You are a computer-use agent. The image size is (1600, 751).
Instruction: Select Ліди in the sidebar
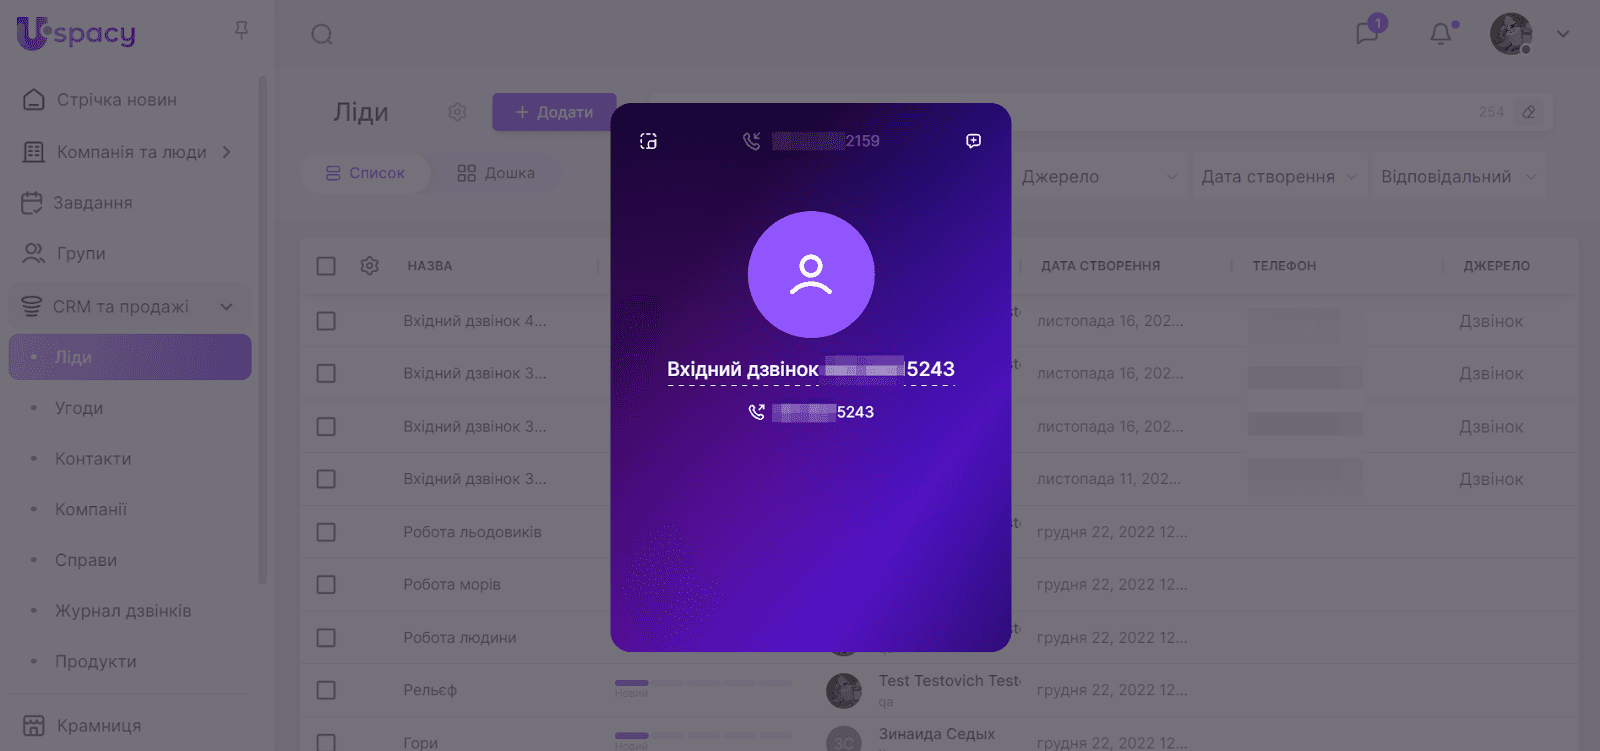click(130, 357)
